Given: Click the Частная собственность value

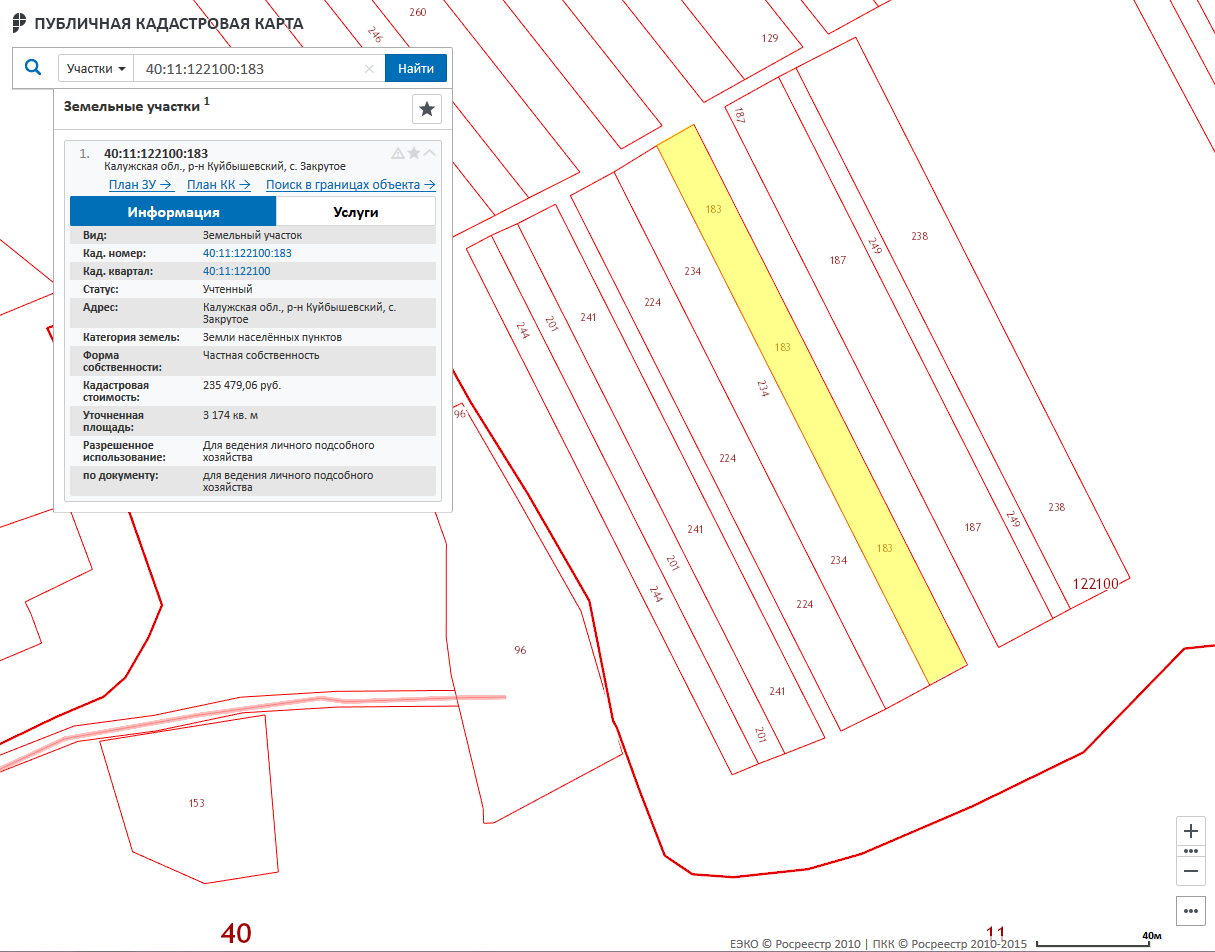Looking at the screenshot, I should pyautogui.click(x=261, y=355).
